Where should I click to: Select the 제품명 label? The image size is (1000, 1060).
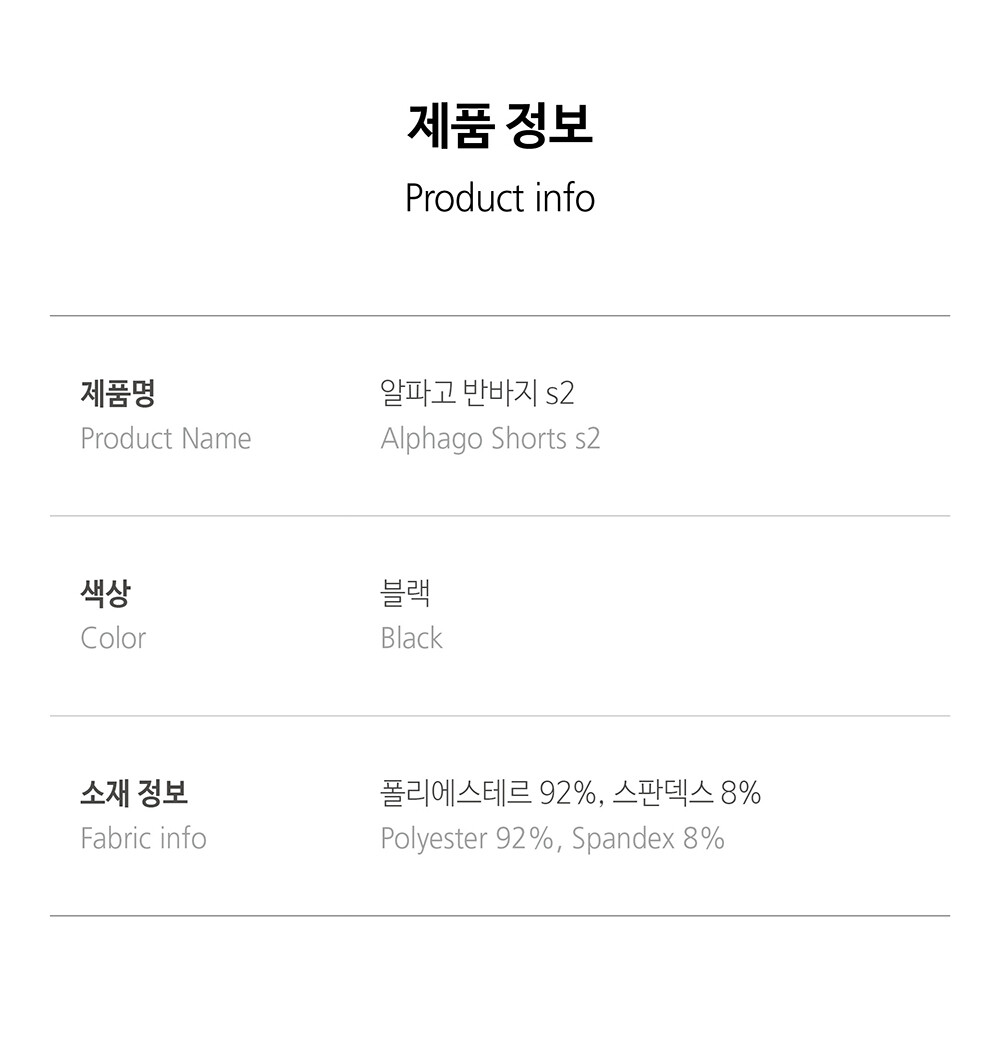click(118, 393)
